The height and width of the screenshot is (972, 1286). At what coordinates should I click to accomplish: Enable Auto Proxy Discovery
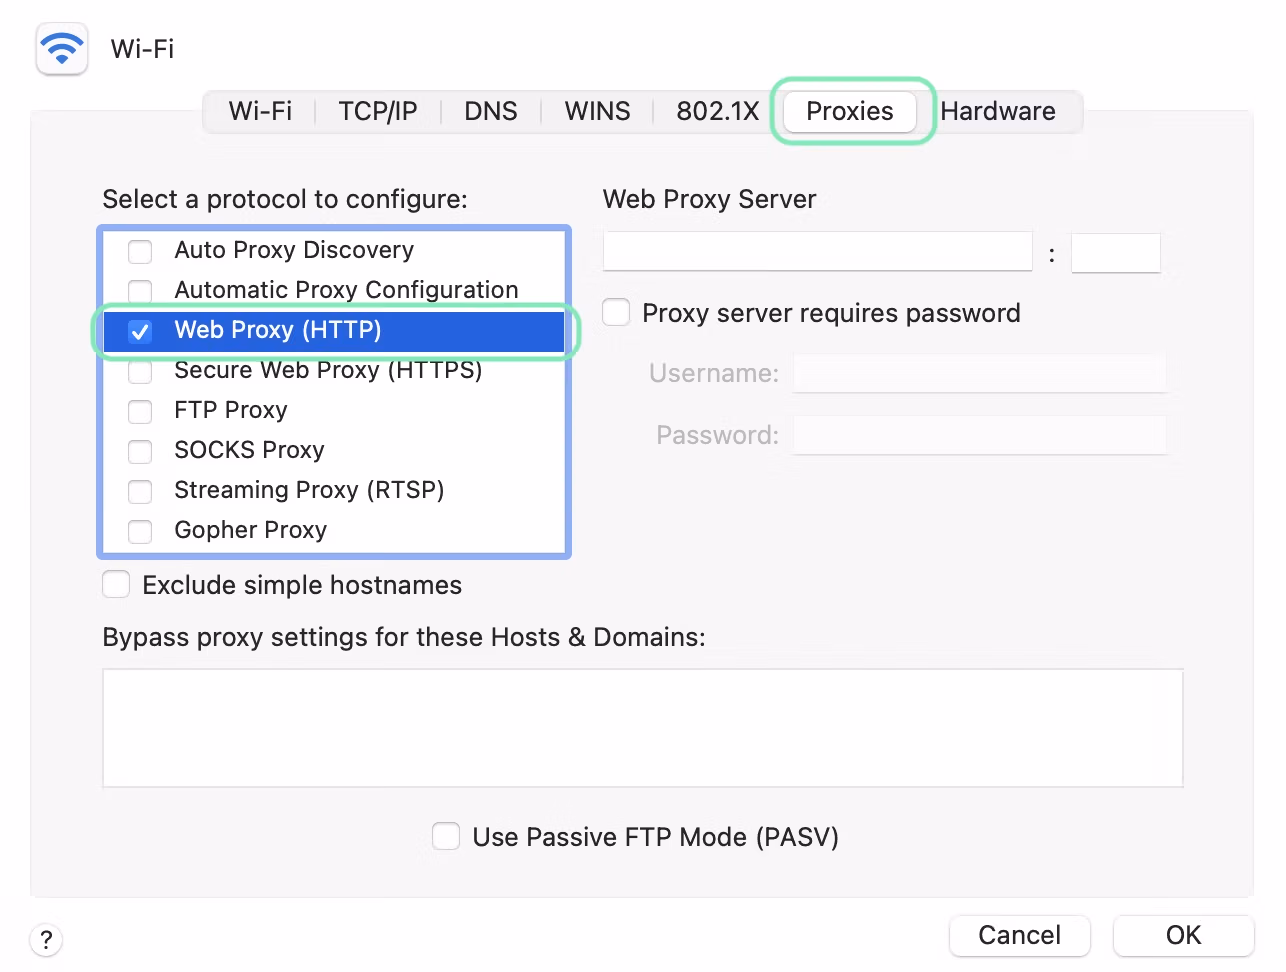tap(140, 251)
